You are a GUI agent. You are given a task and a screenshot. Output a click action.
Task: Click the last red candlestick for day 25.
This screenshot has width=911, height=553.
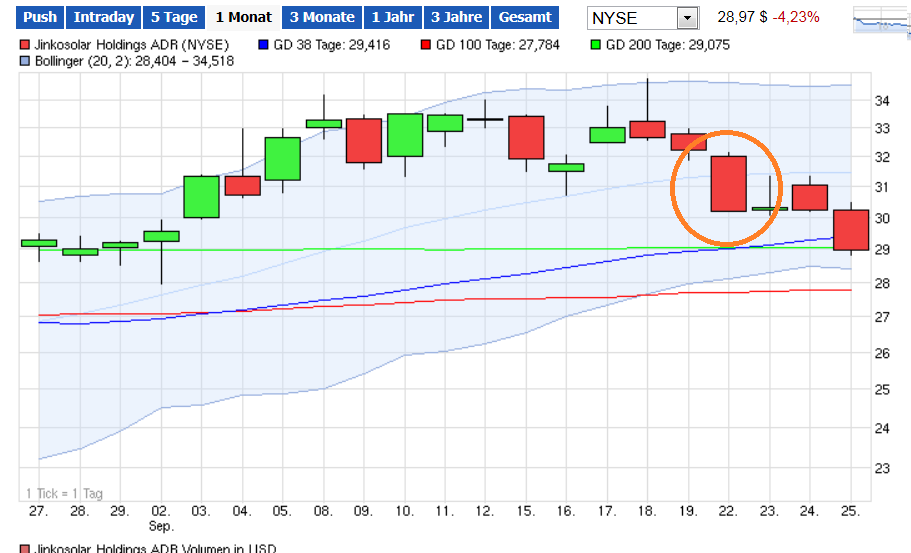point(851,230)
